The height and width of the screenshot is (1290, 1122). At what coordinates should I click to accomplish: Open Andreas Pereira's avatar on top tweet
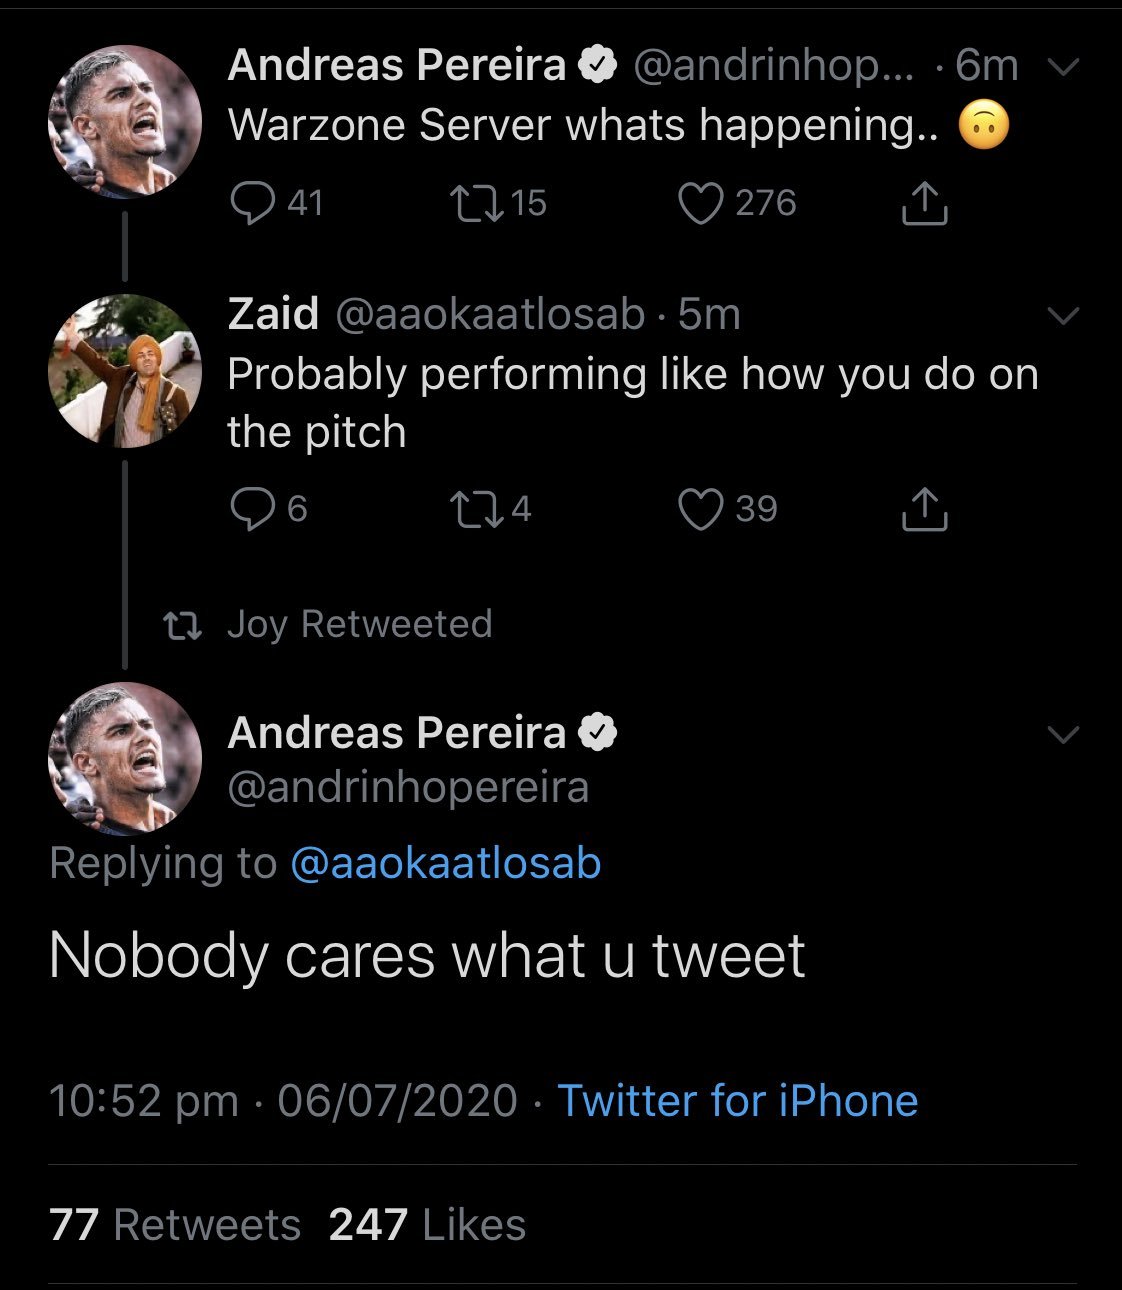[125, 121]
